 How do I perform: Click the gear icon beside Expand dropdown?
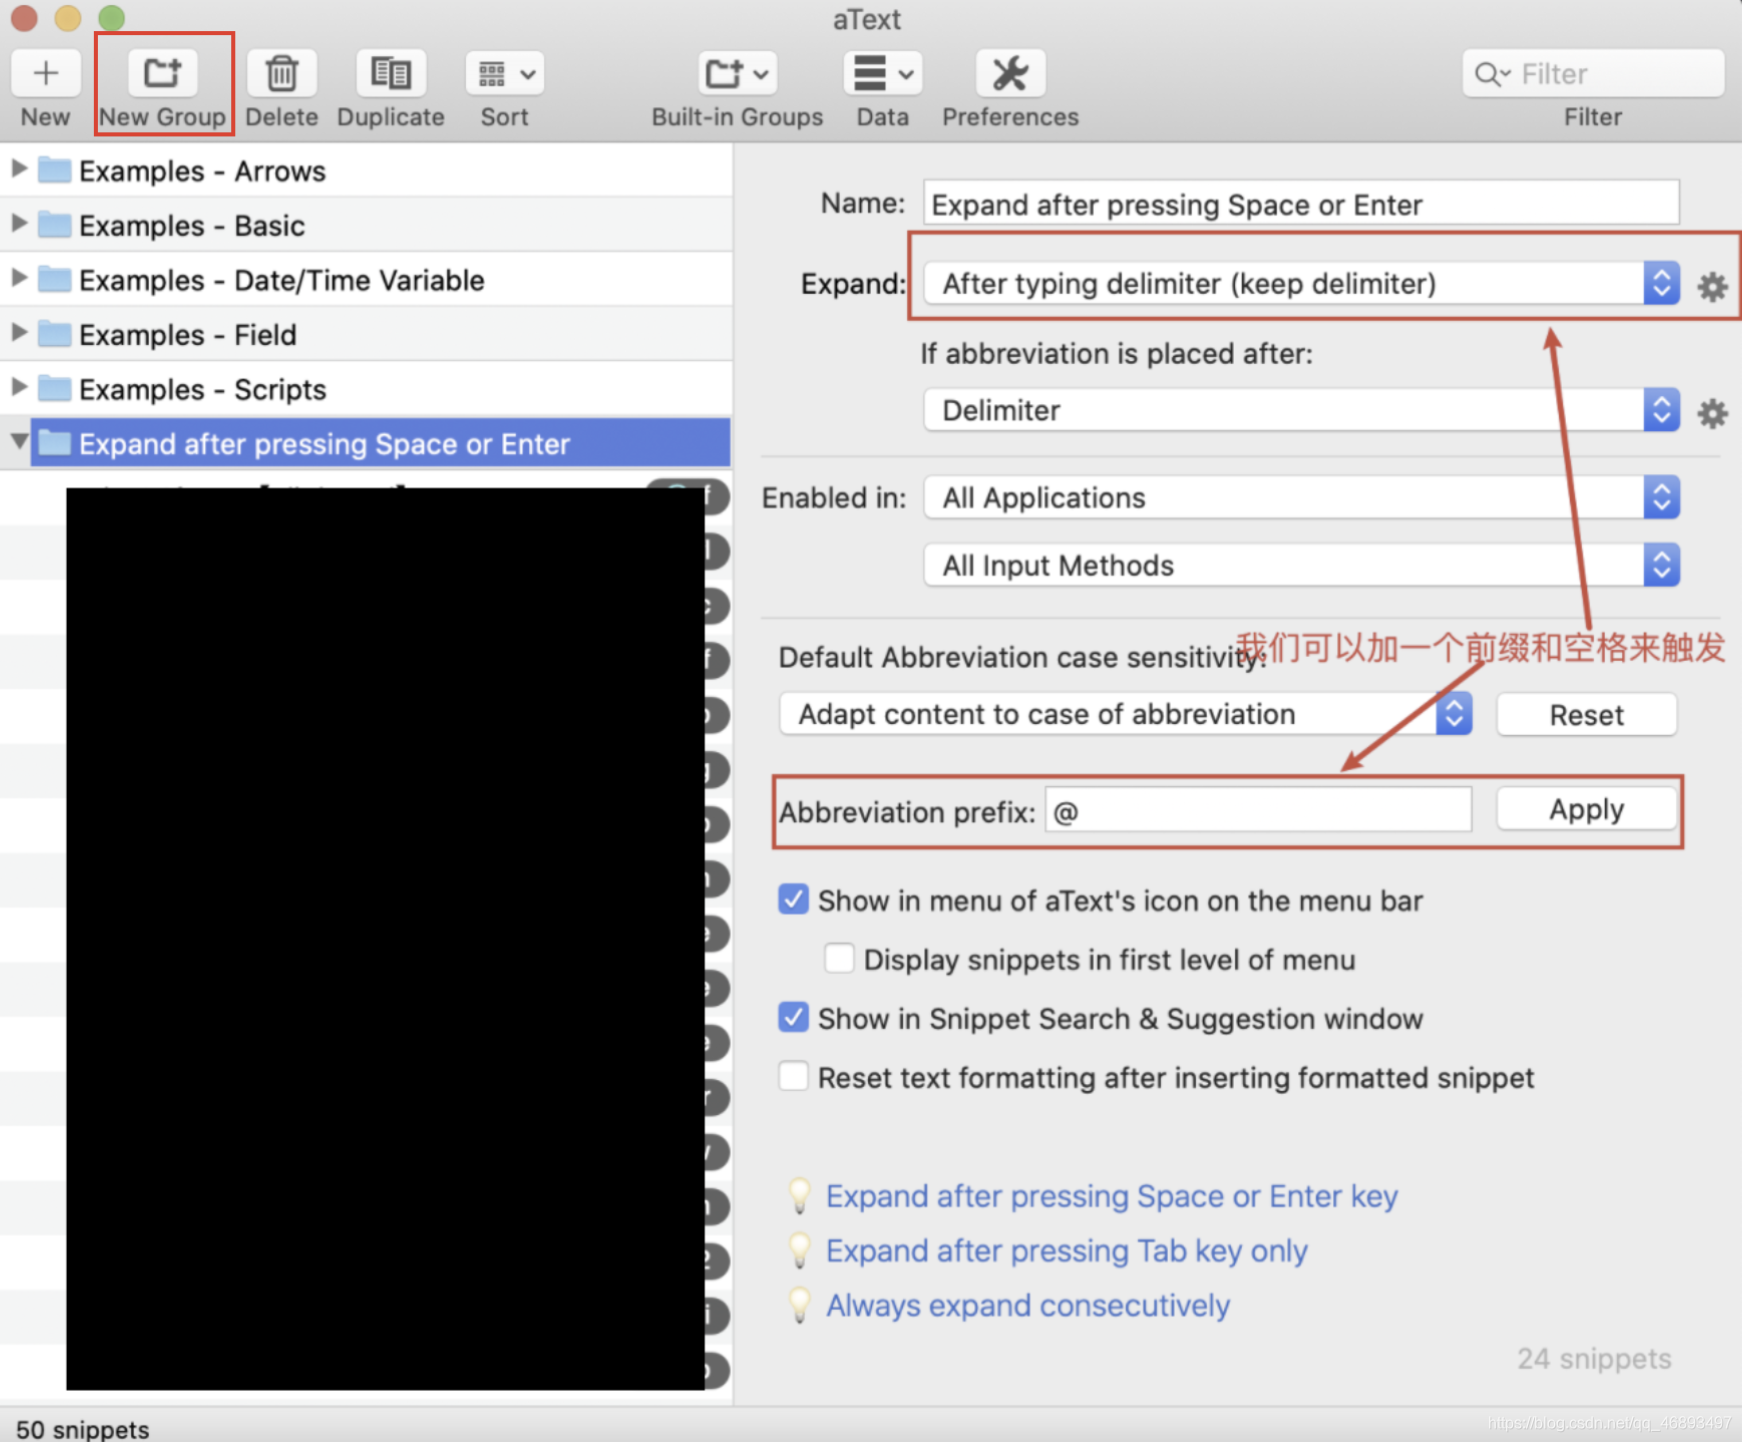(x=1712, y=287)
